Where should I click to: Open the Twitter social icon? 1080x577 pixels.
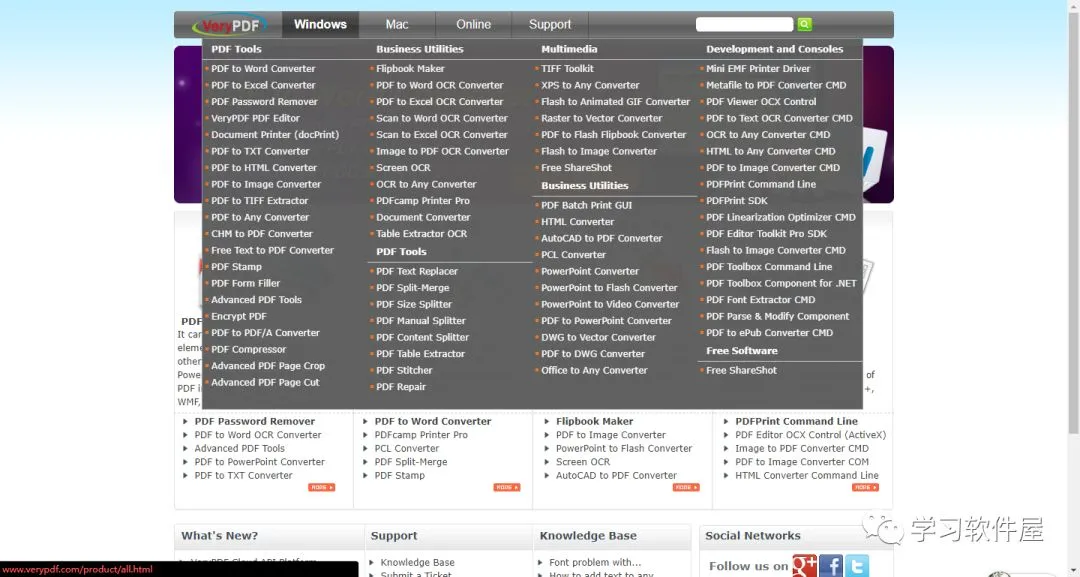(x=857, y=566)
